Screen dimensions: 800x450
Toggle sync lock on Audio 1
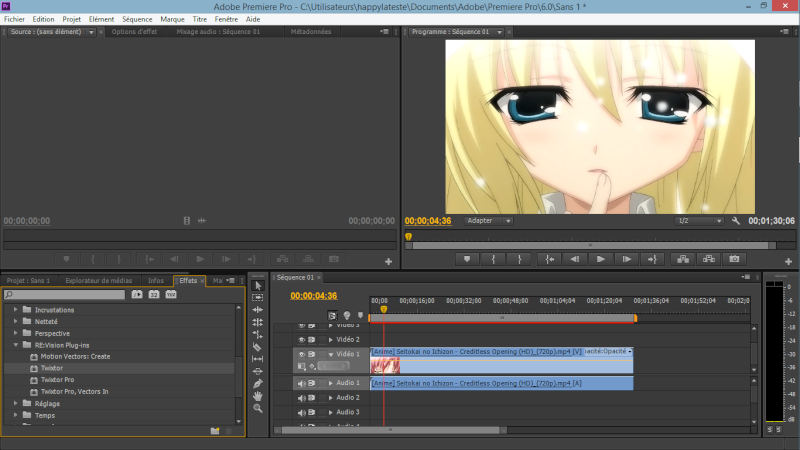[x=311, y=383]
